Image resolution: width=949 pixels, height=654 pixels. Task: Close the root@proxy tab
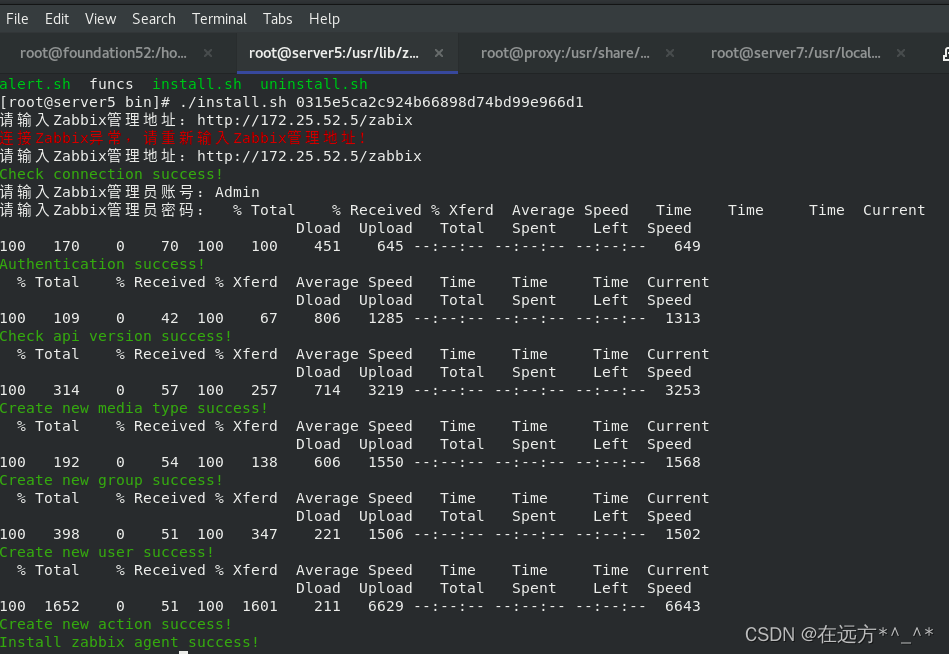coord(670,53)
